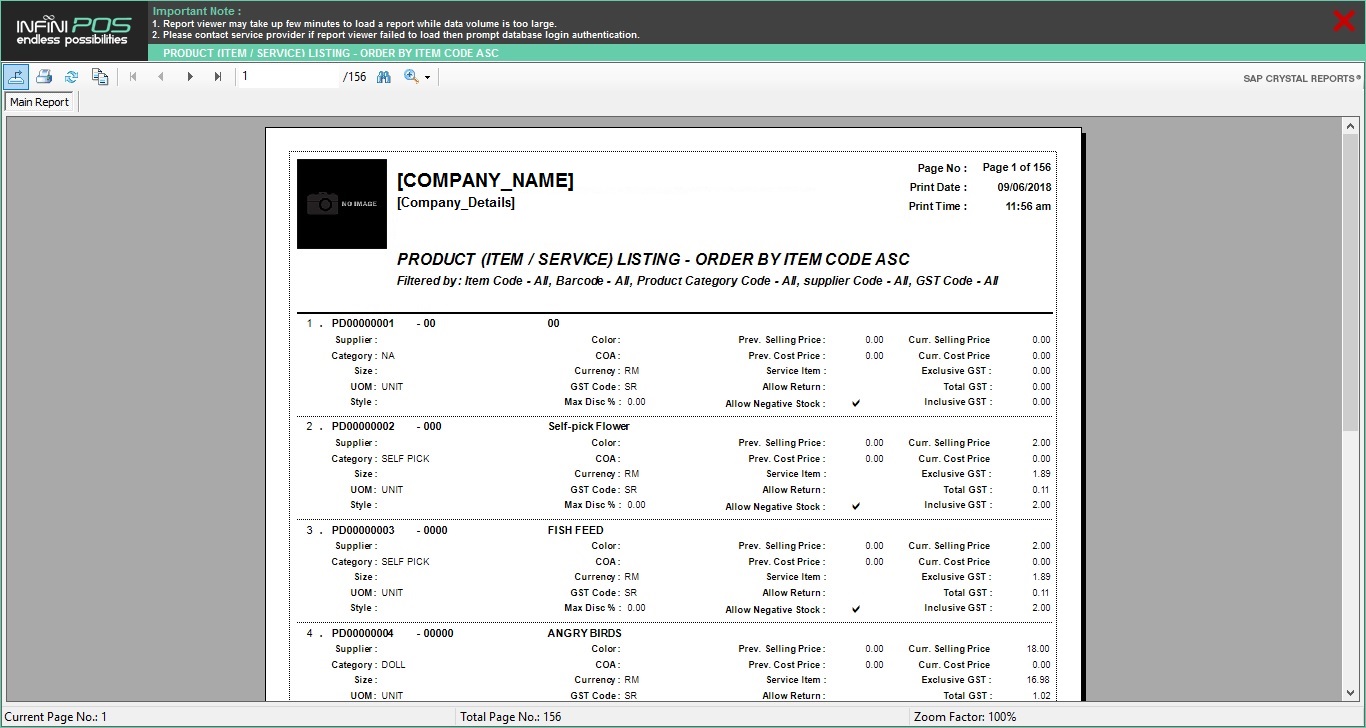Click the ANGRY BIRDS item name
This screenshot has width=1366, height=728.
tap(585, 633)
